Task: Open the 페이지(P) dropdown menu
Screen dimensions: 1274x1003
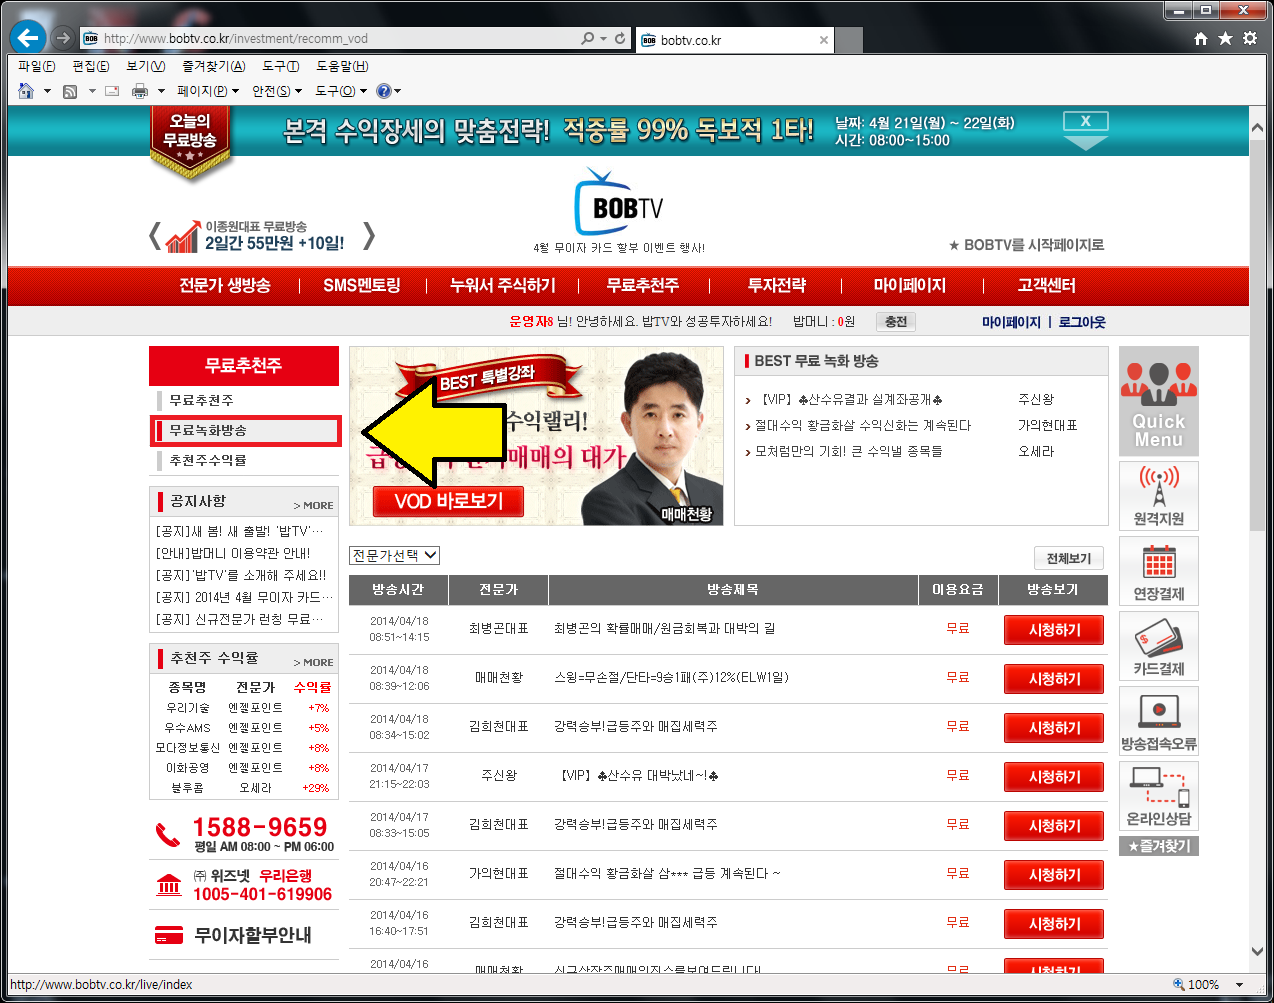Action: [208, 91]
